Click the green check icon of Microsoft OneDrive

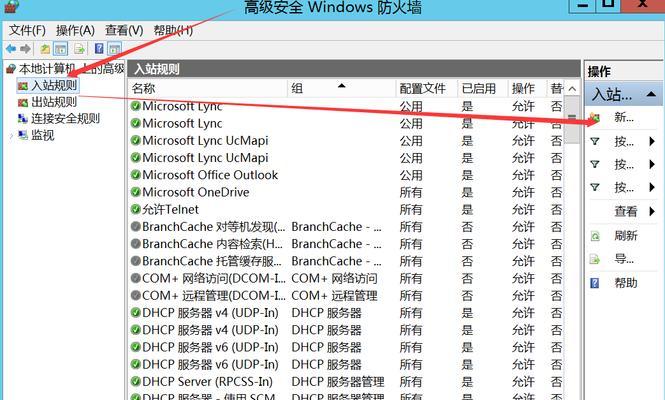136,192
